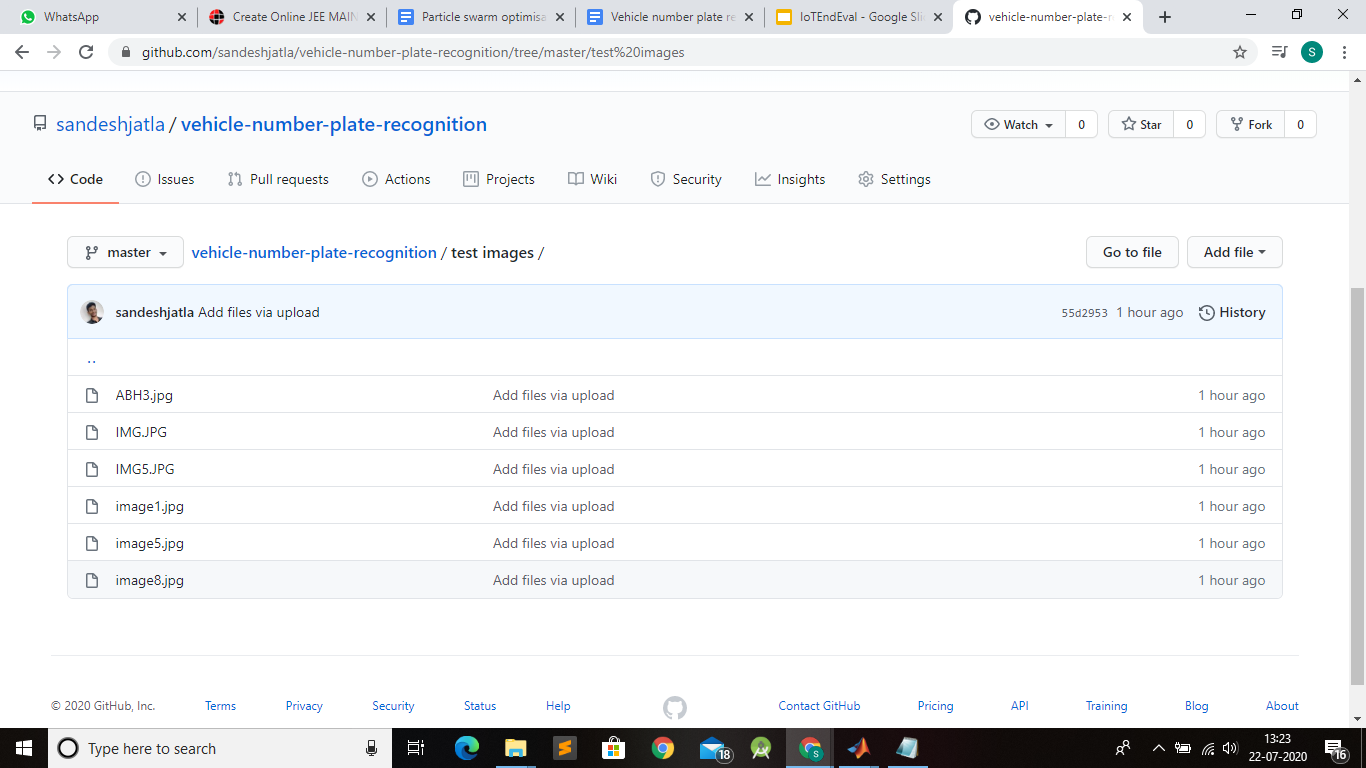The height and width of the screenshot is (768, 1366).
Task: Open commit hash 55d2953
Action: click(x=1085, y=313)
